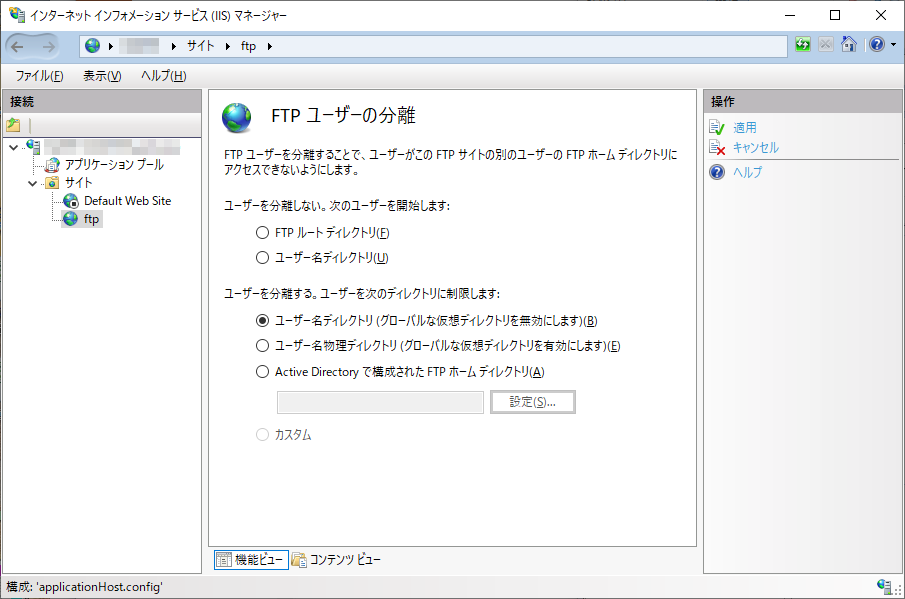Open dropdown arrow after globe in address bar
Image resolution: width=905 pixels, height=599 pixels.
(110, 46)
